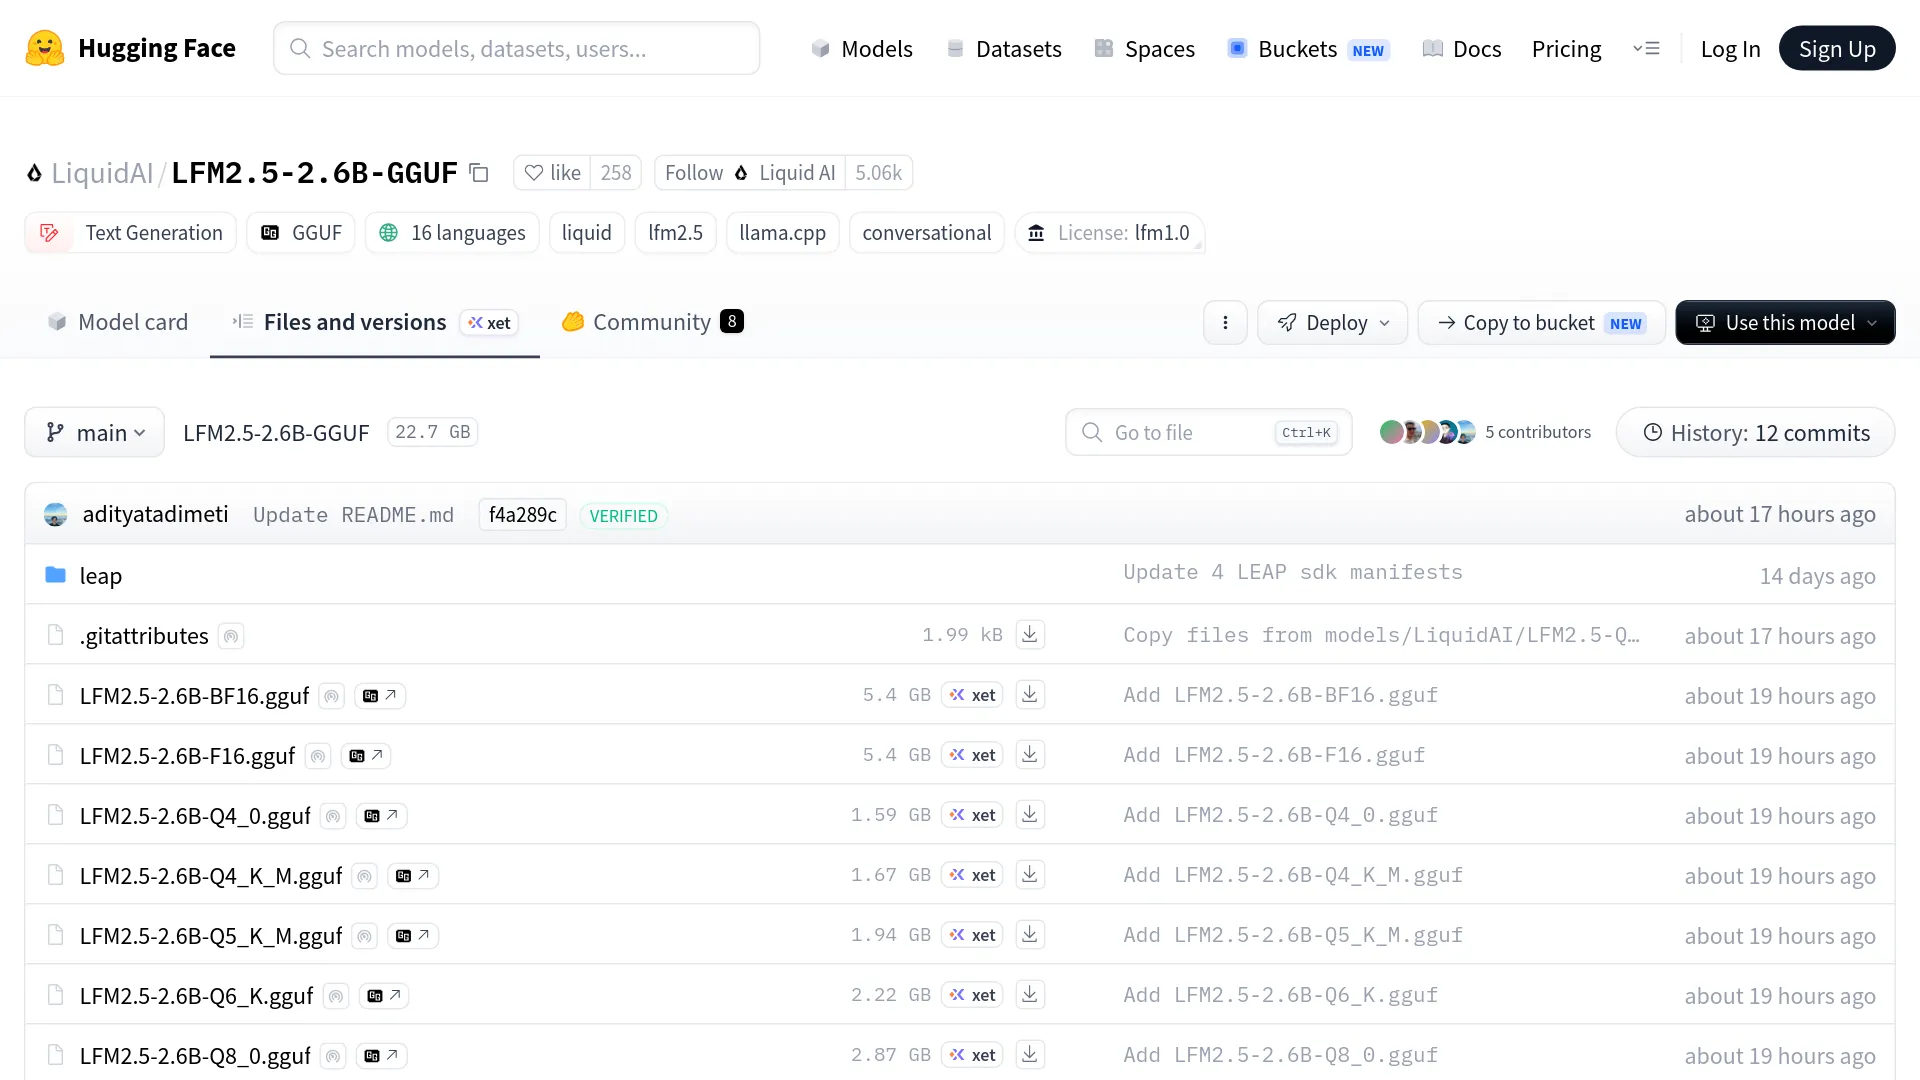
Task: Open GGUF viewer for BF16 file
Action: (380, 695)
